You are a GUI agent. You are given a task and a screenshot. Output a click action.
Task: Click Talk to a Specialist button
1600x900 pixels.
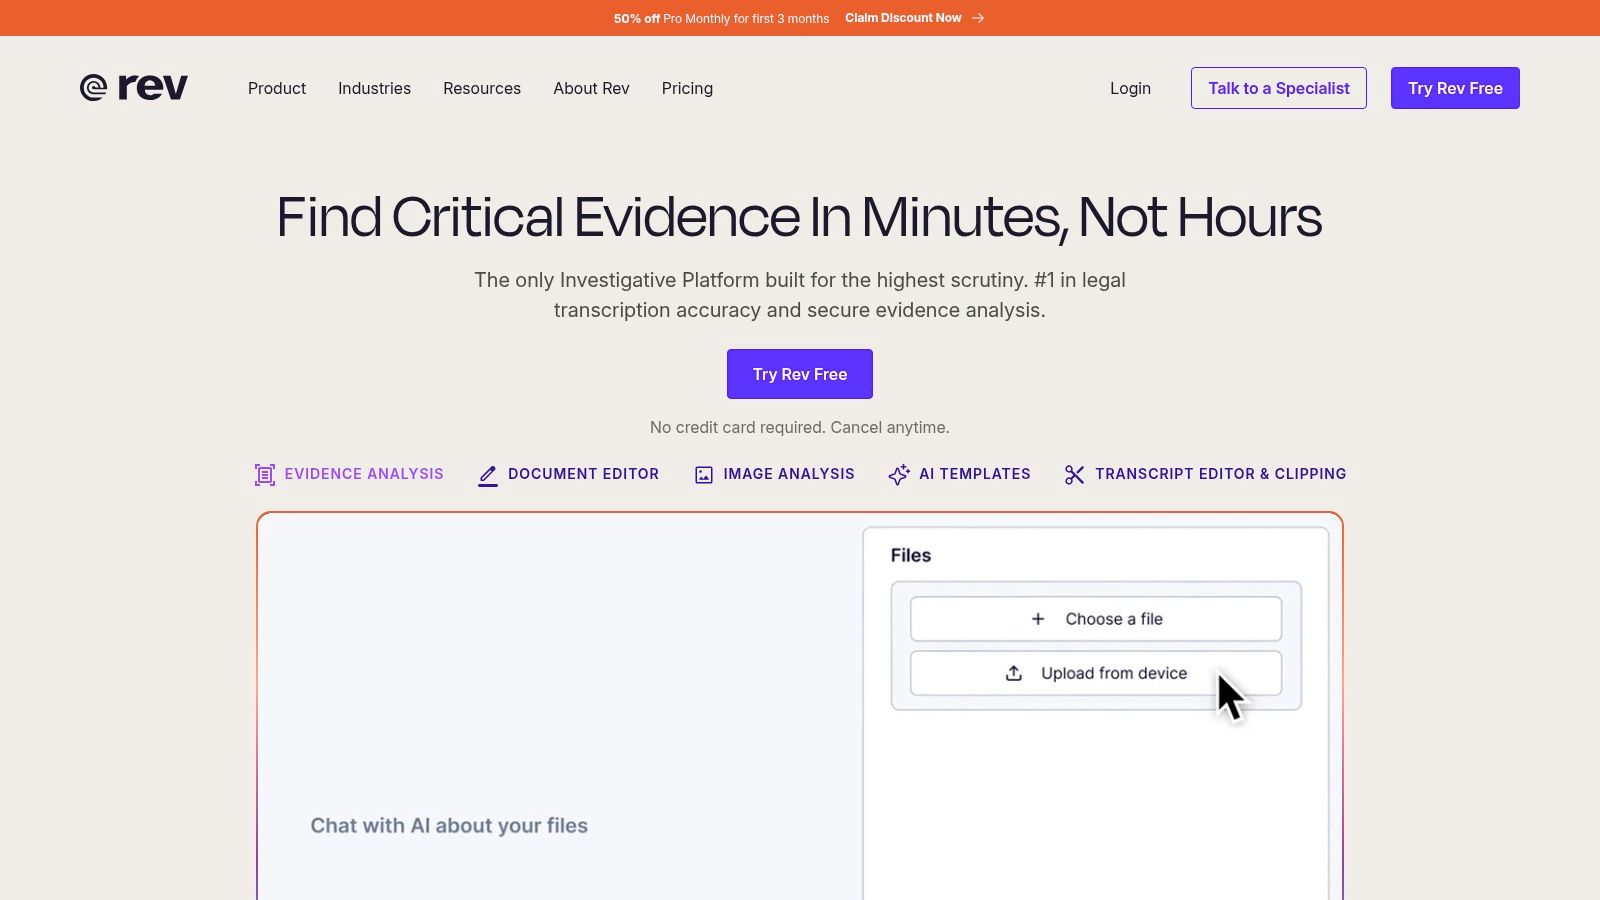tap(1279, 88)
